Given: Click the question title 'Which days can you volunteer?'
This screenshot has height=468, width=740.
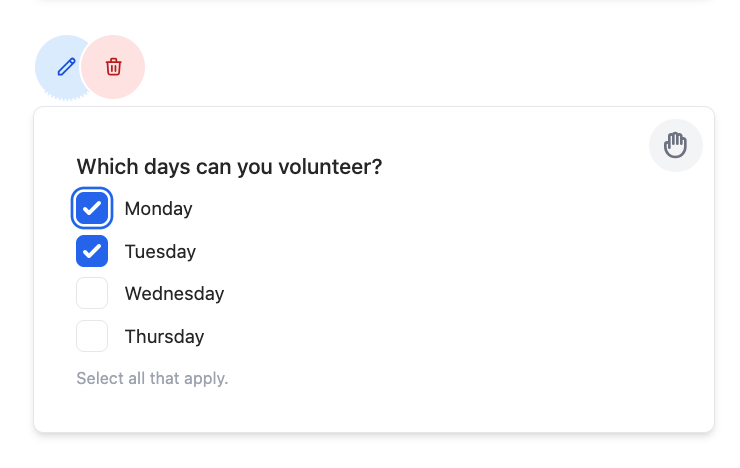Looking at the screenshot, I should (x=229, y=167).
